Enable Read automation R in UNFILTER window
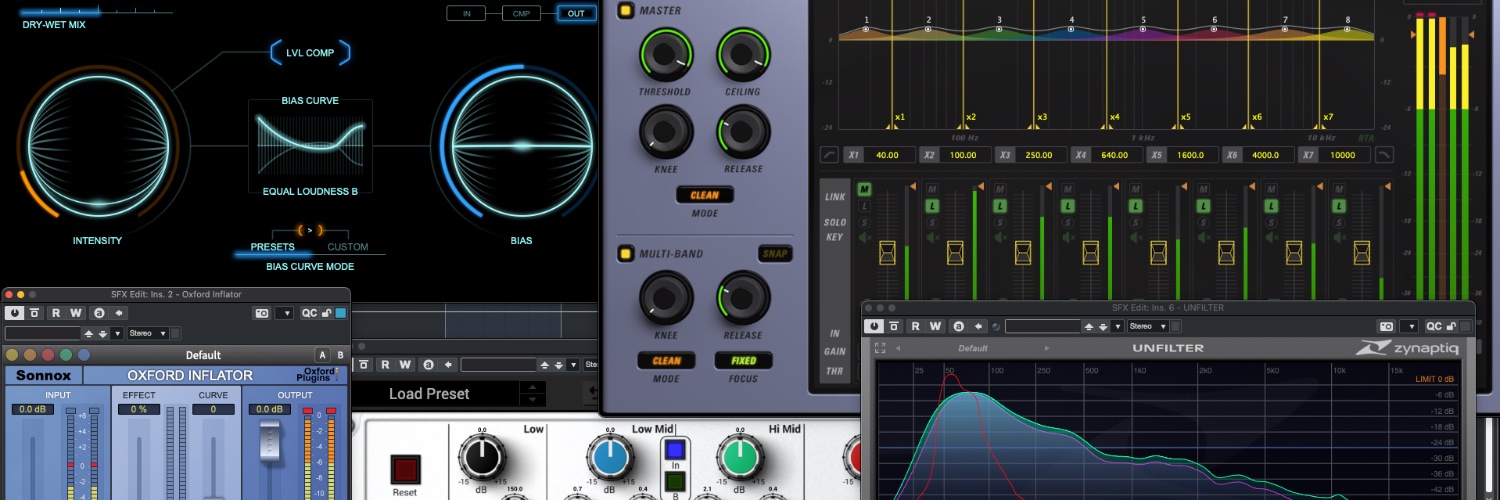1500x500 pixels. pos(915,326)
